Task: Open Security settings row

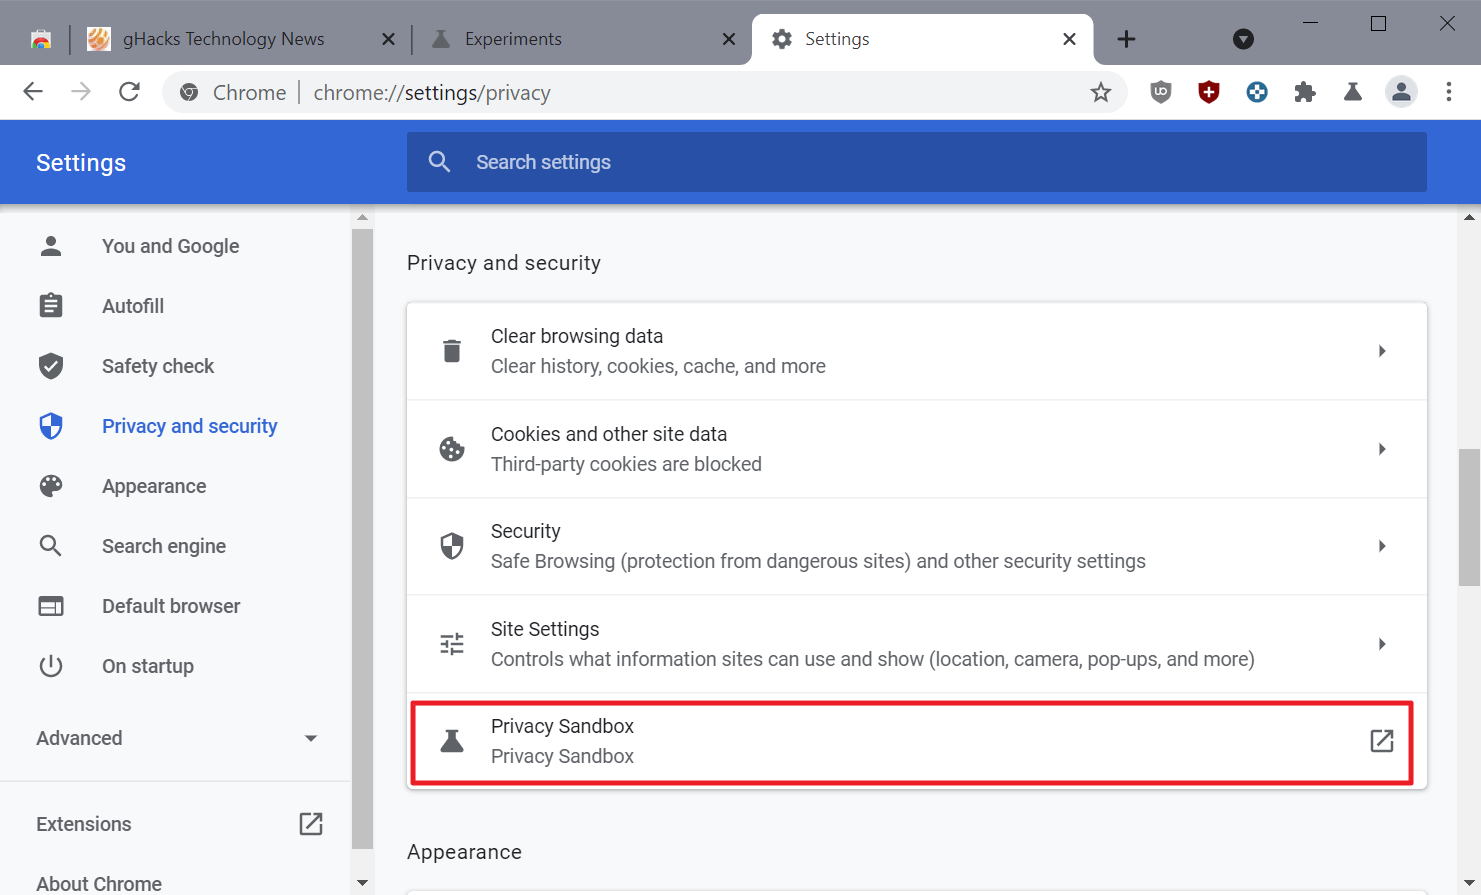Action: [917, 546]
